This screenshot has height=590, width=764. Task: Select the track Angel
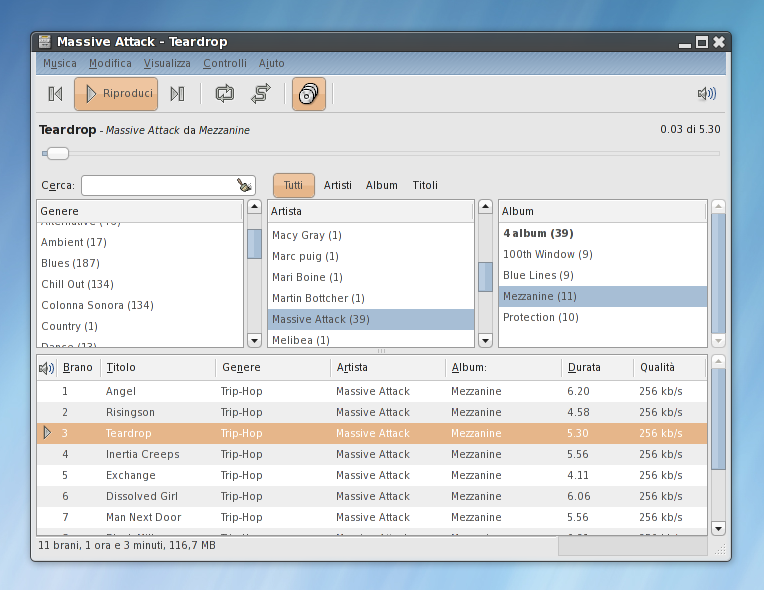[372, 391]
